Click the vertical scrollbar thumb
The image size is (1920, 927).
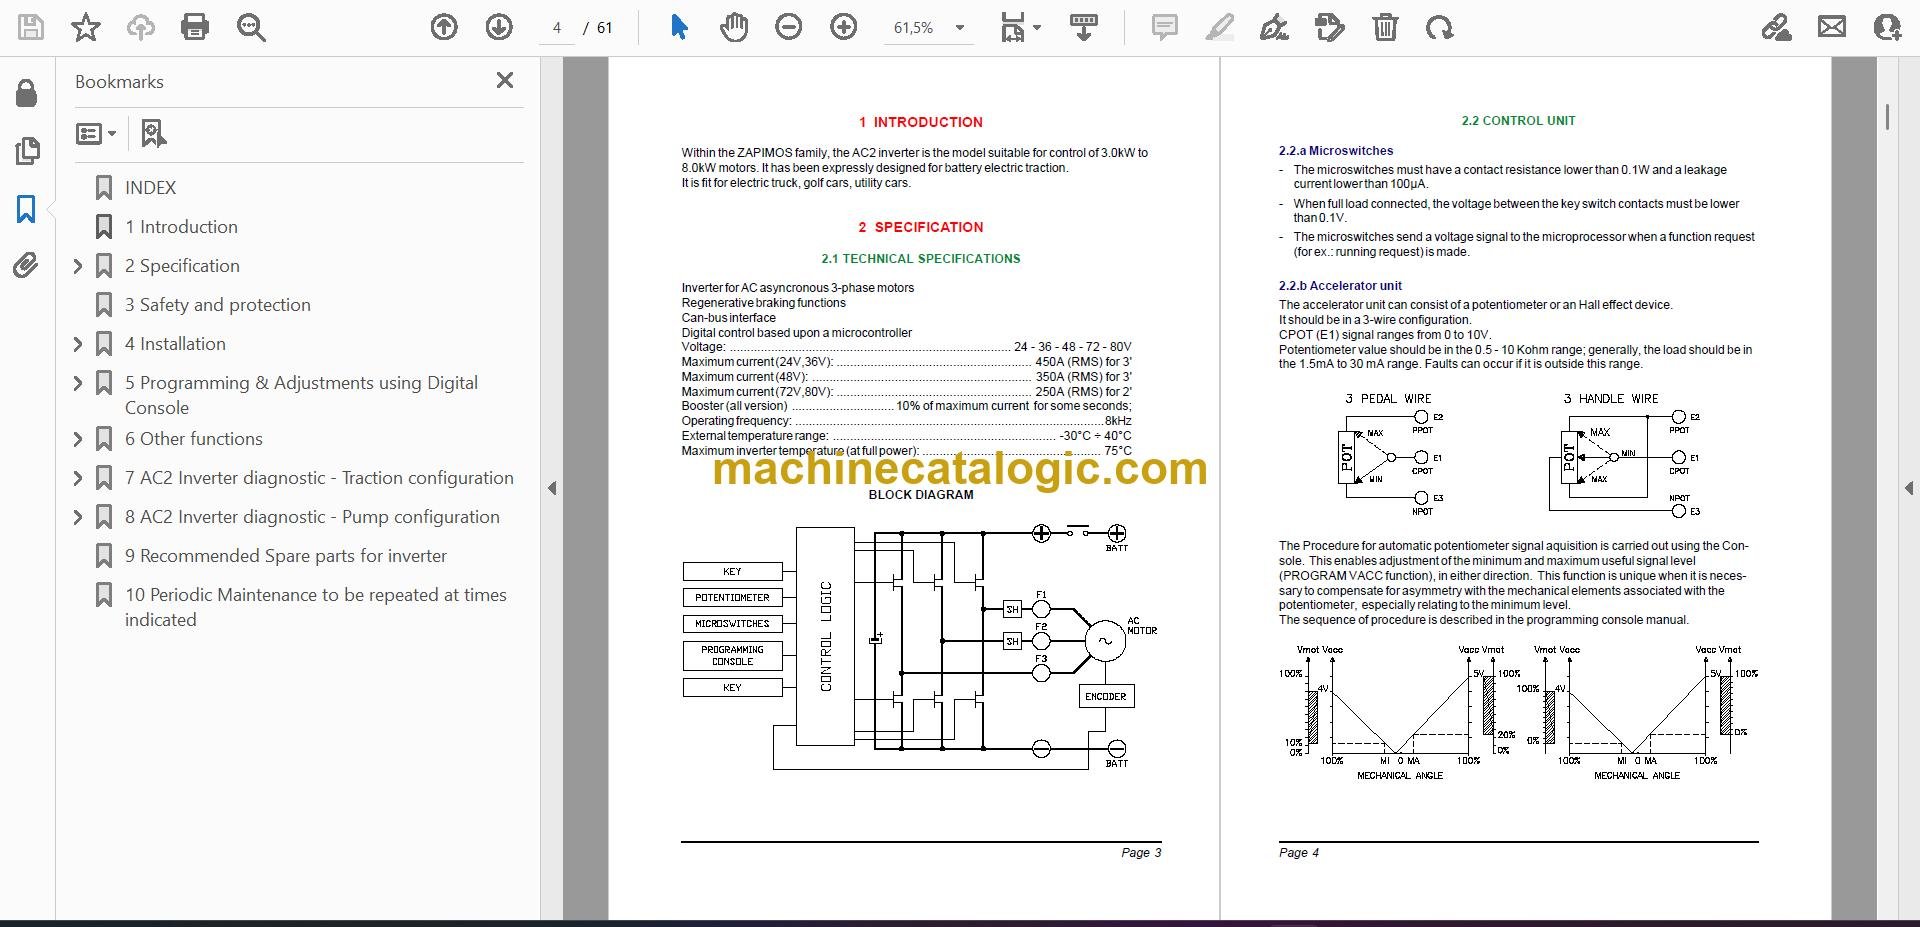[1887, 117]
